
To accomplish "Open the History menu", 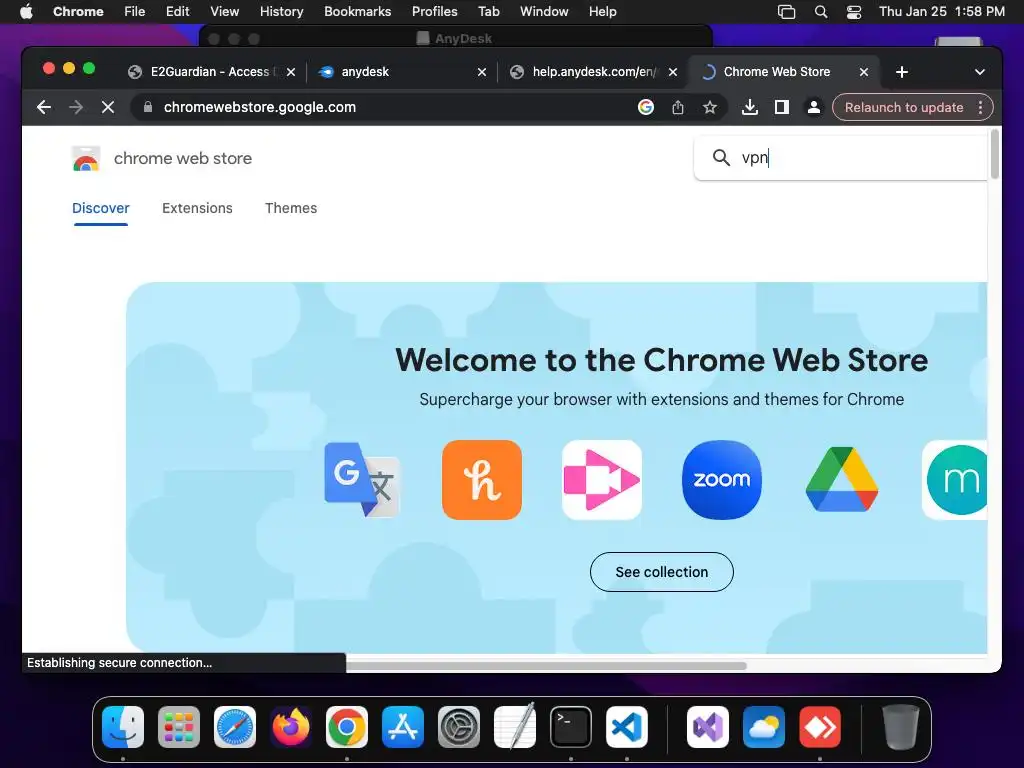I will click(281, 11).
